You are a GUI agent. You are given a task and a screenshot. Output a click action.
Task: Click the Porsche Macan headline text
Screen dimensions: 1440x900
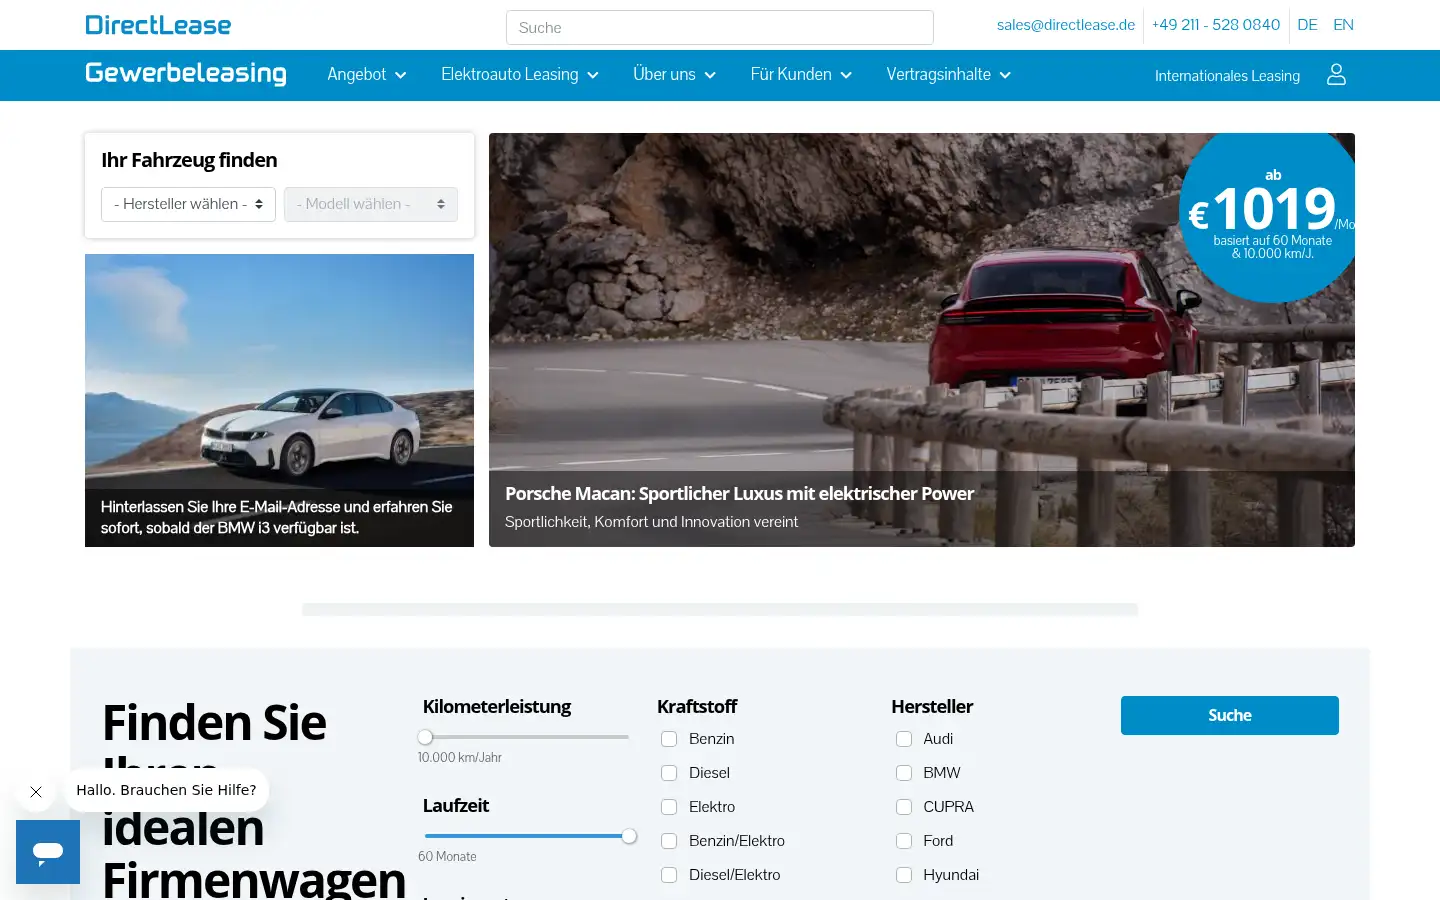point(739,493)
